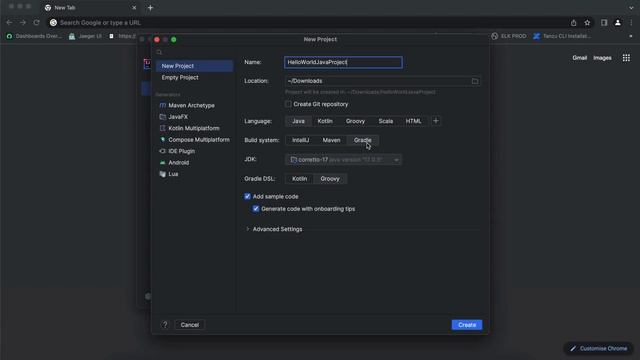Viewport: 640px width, 360px height.
Task: Choose Groovy language
Action: tap(355, 121)
